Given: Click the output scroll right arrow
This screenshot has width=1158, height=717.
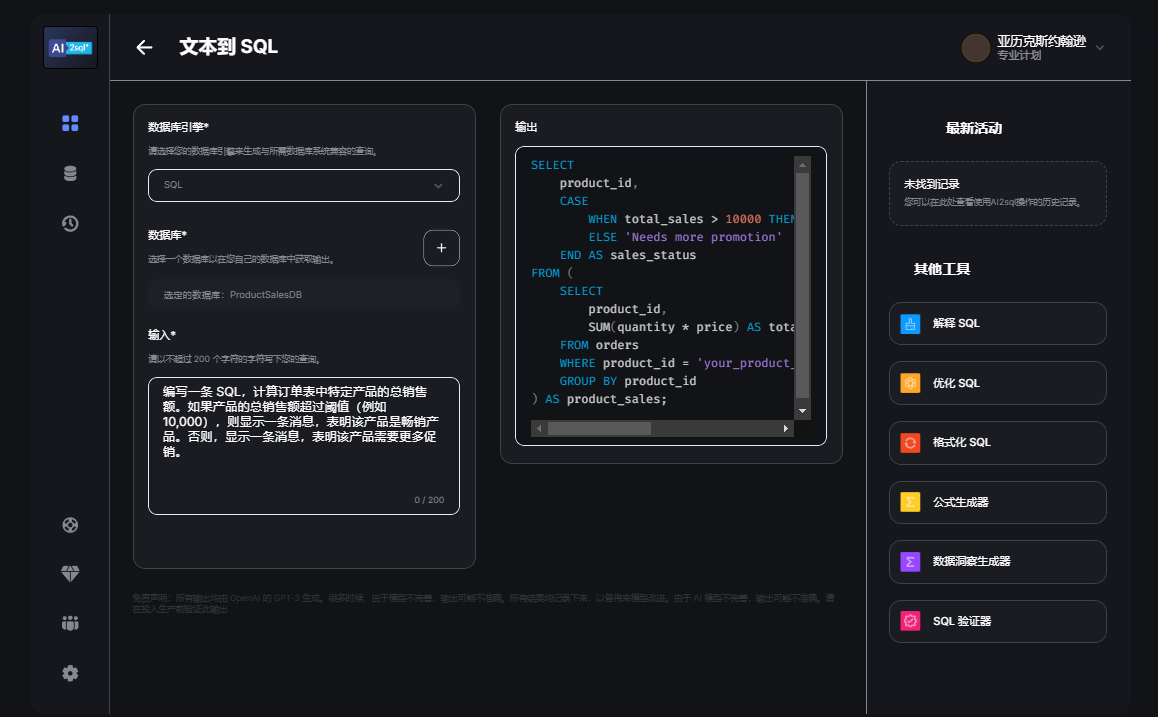Looking at the screenshot, I should coord(786,428).
